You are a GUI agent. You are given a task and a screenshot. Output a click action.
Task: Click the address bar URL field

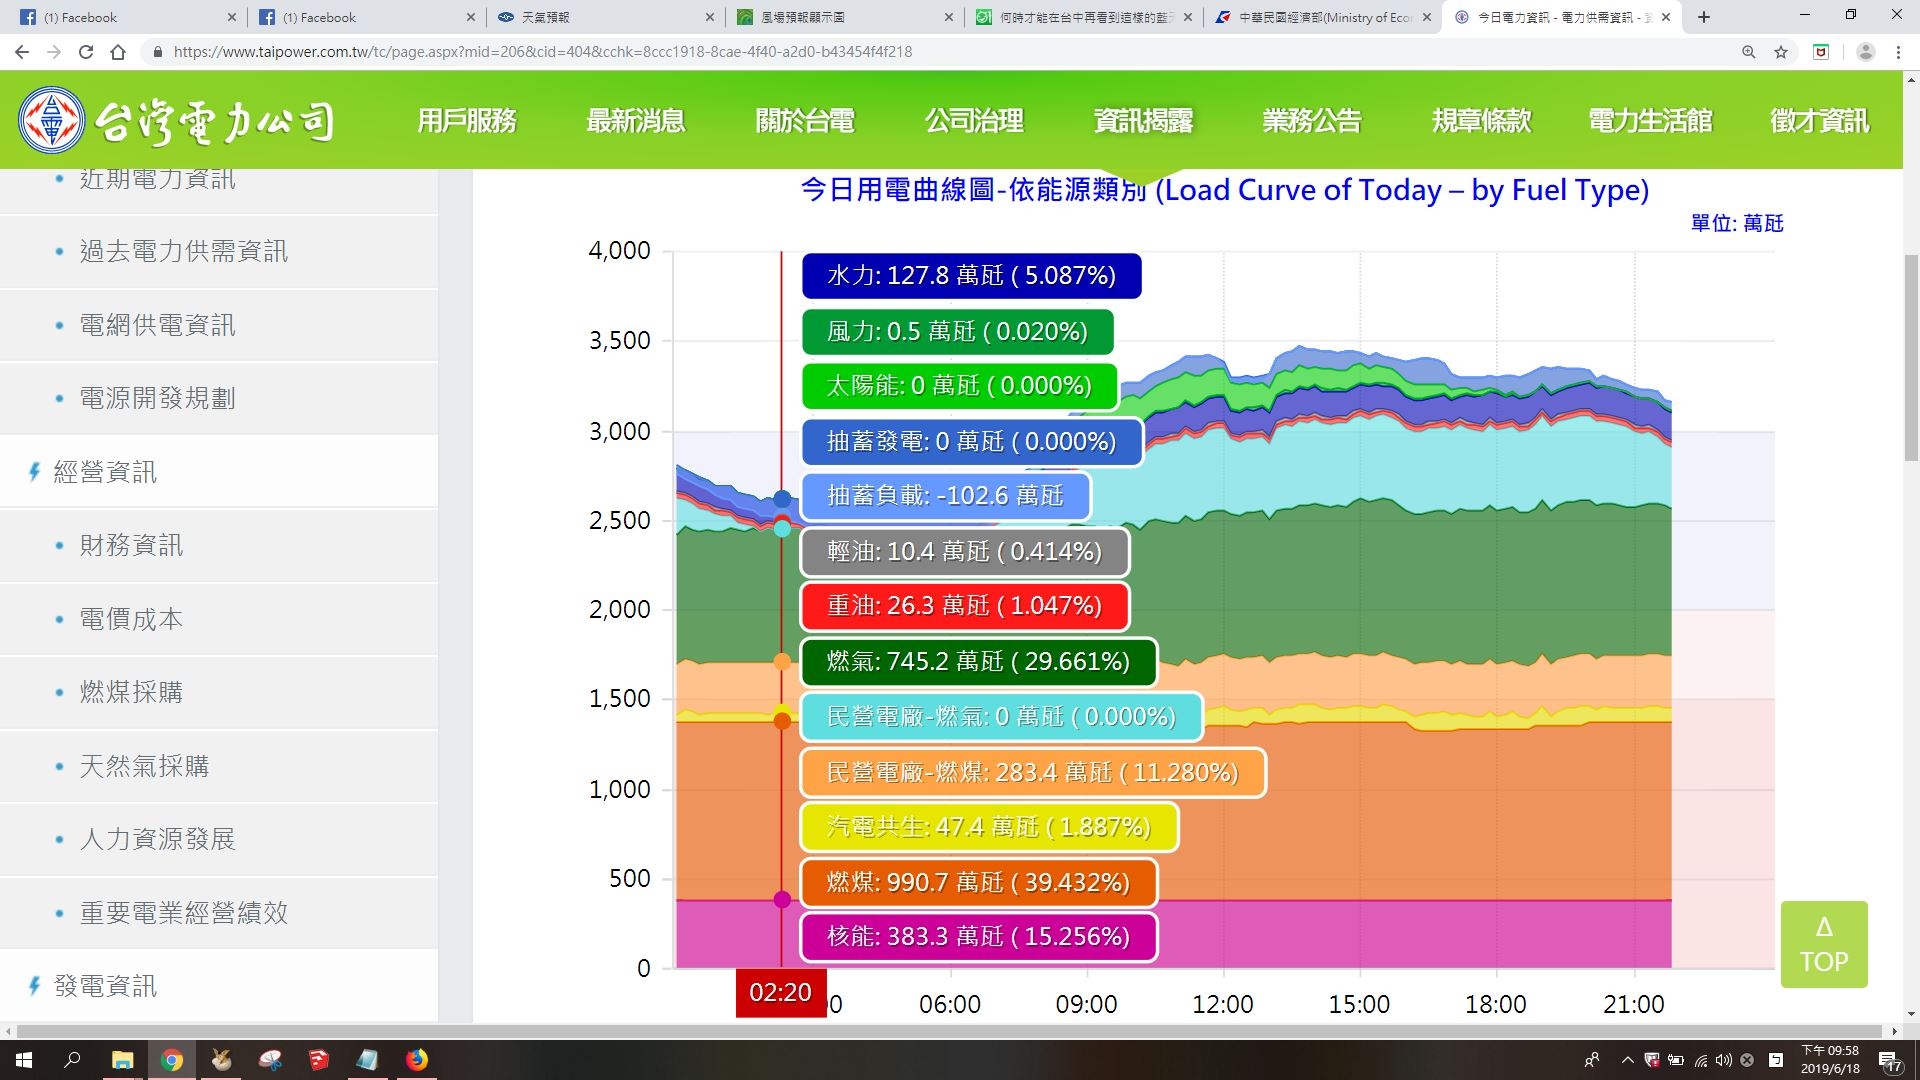(940, 52)
